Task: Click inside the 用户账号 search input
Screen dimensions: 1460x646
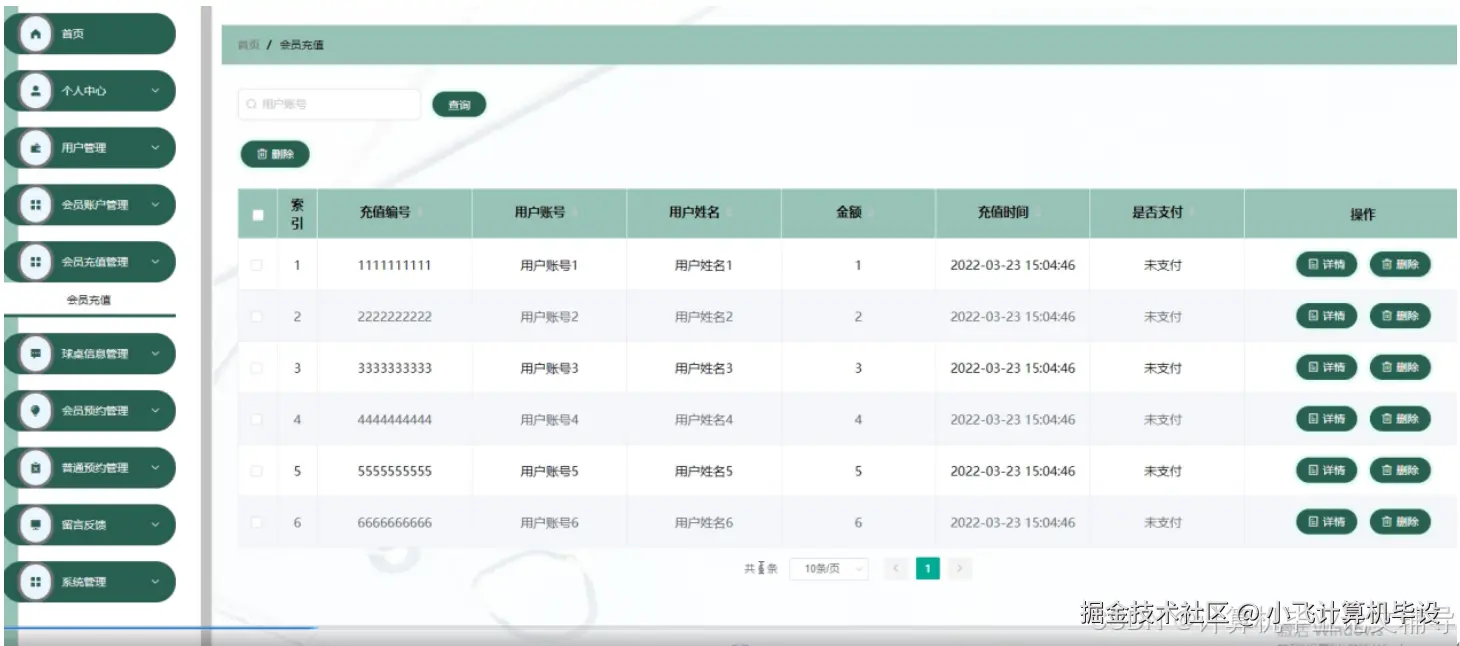Action: [x=330, y=103]
